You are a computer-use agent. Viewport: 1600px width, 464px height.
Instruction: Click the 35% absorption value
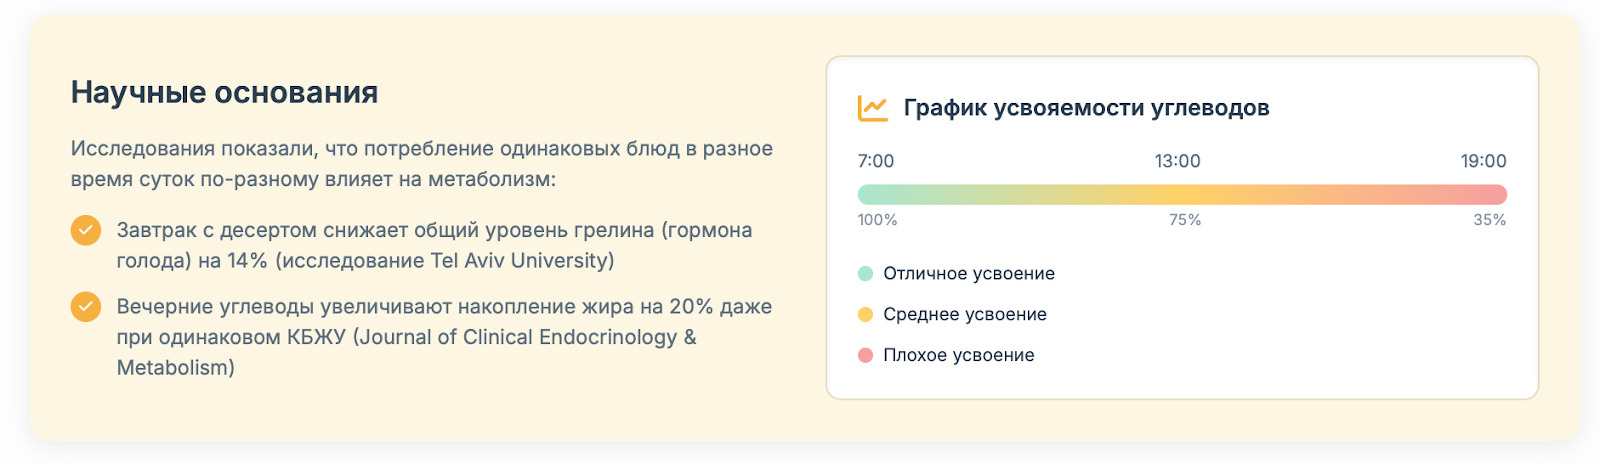click(x=1489, y=220)
